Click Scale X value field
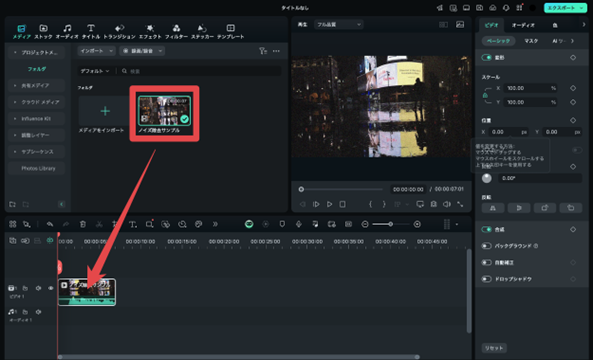The width and height of the screenshot is (593, 360). click(531, 88)
